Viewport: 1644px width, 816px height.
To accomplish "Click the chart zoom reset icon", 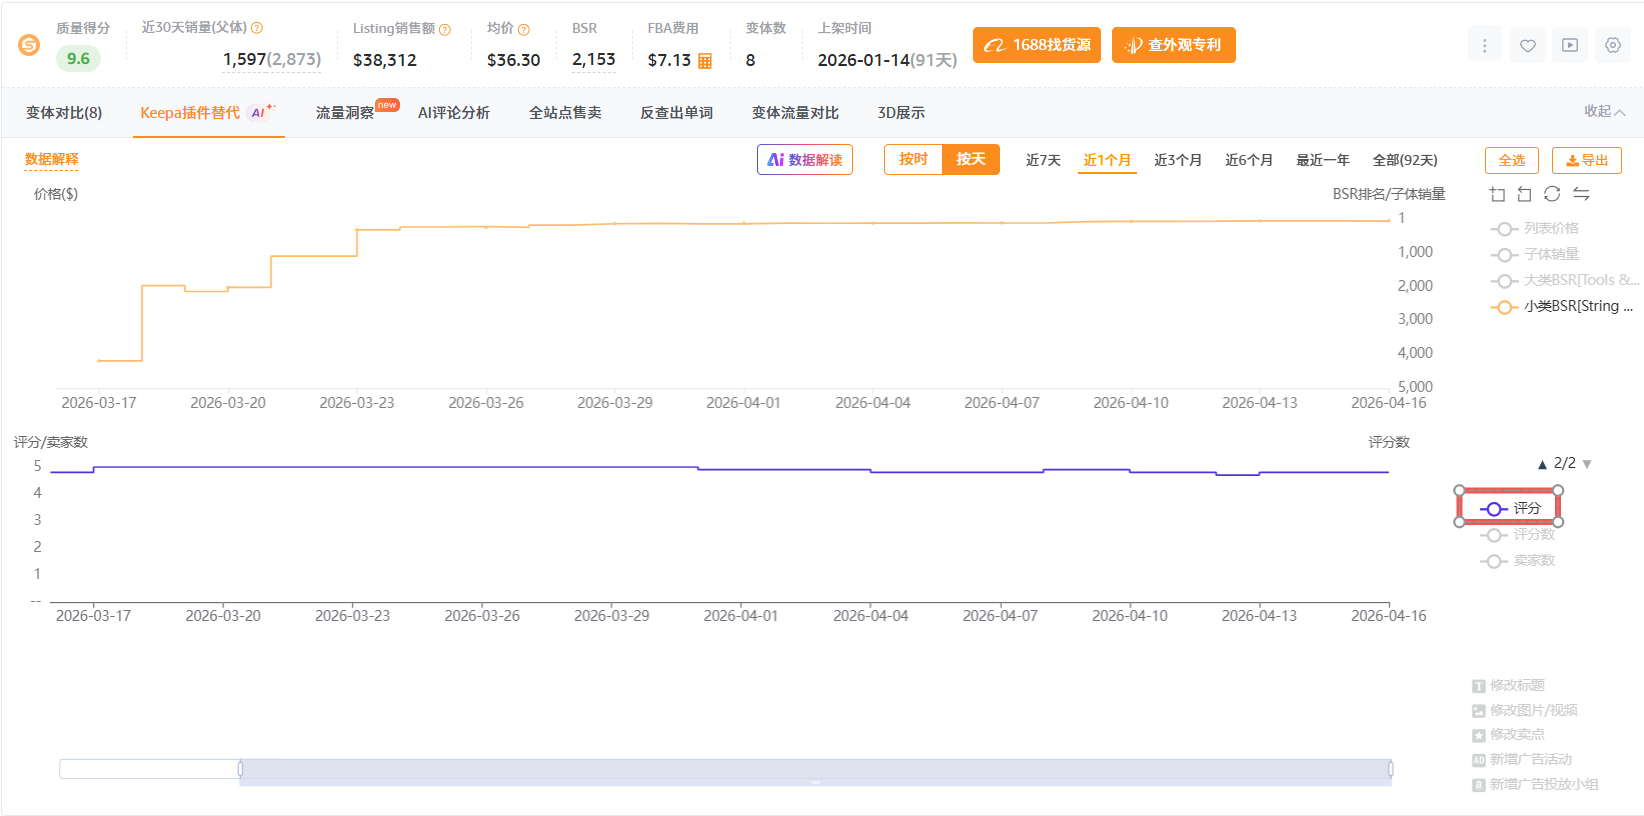I will (1524, 194).
